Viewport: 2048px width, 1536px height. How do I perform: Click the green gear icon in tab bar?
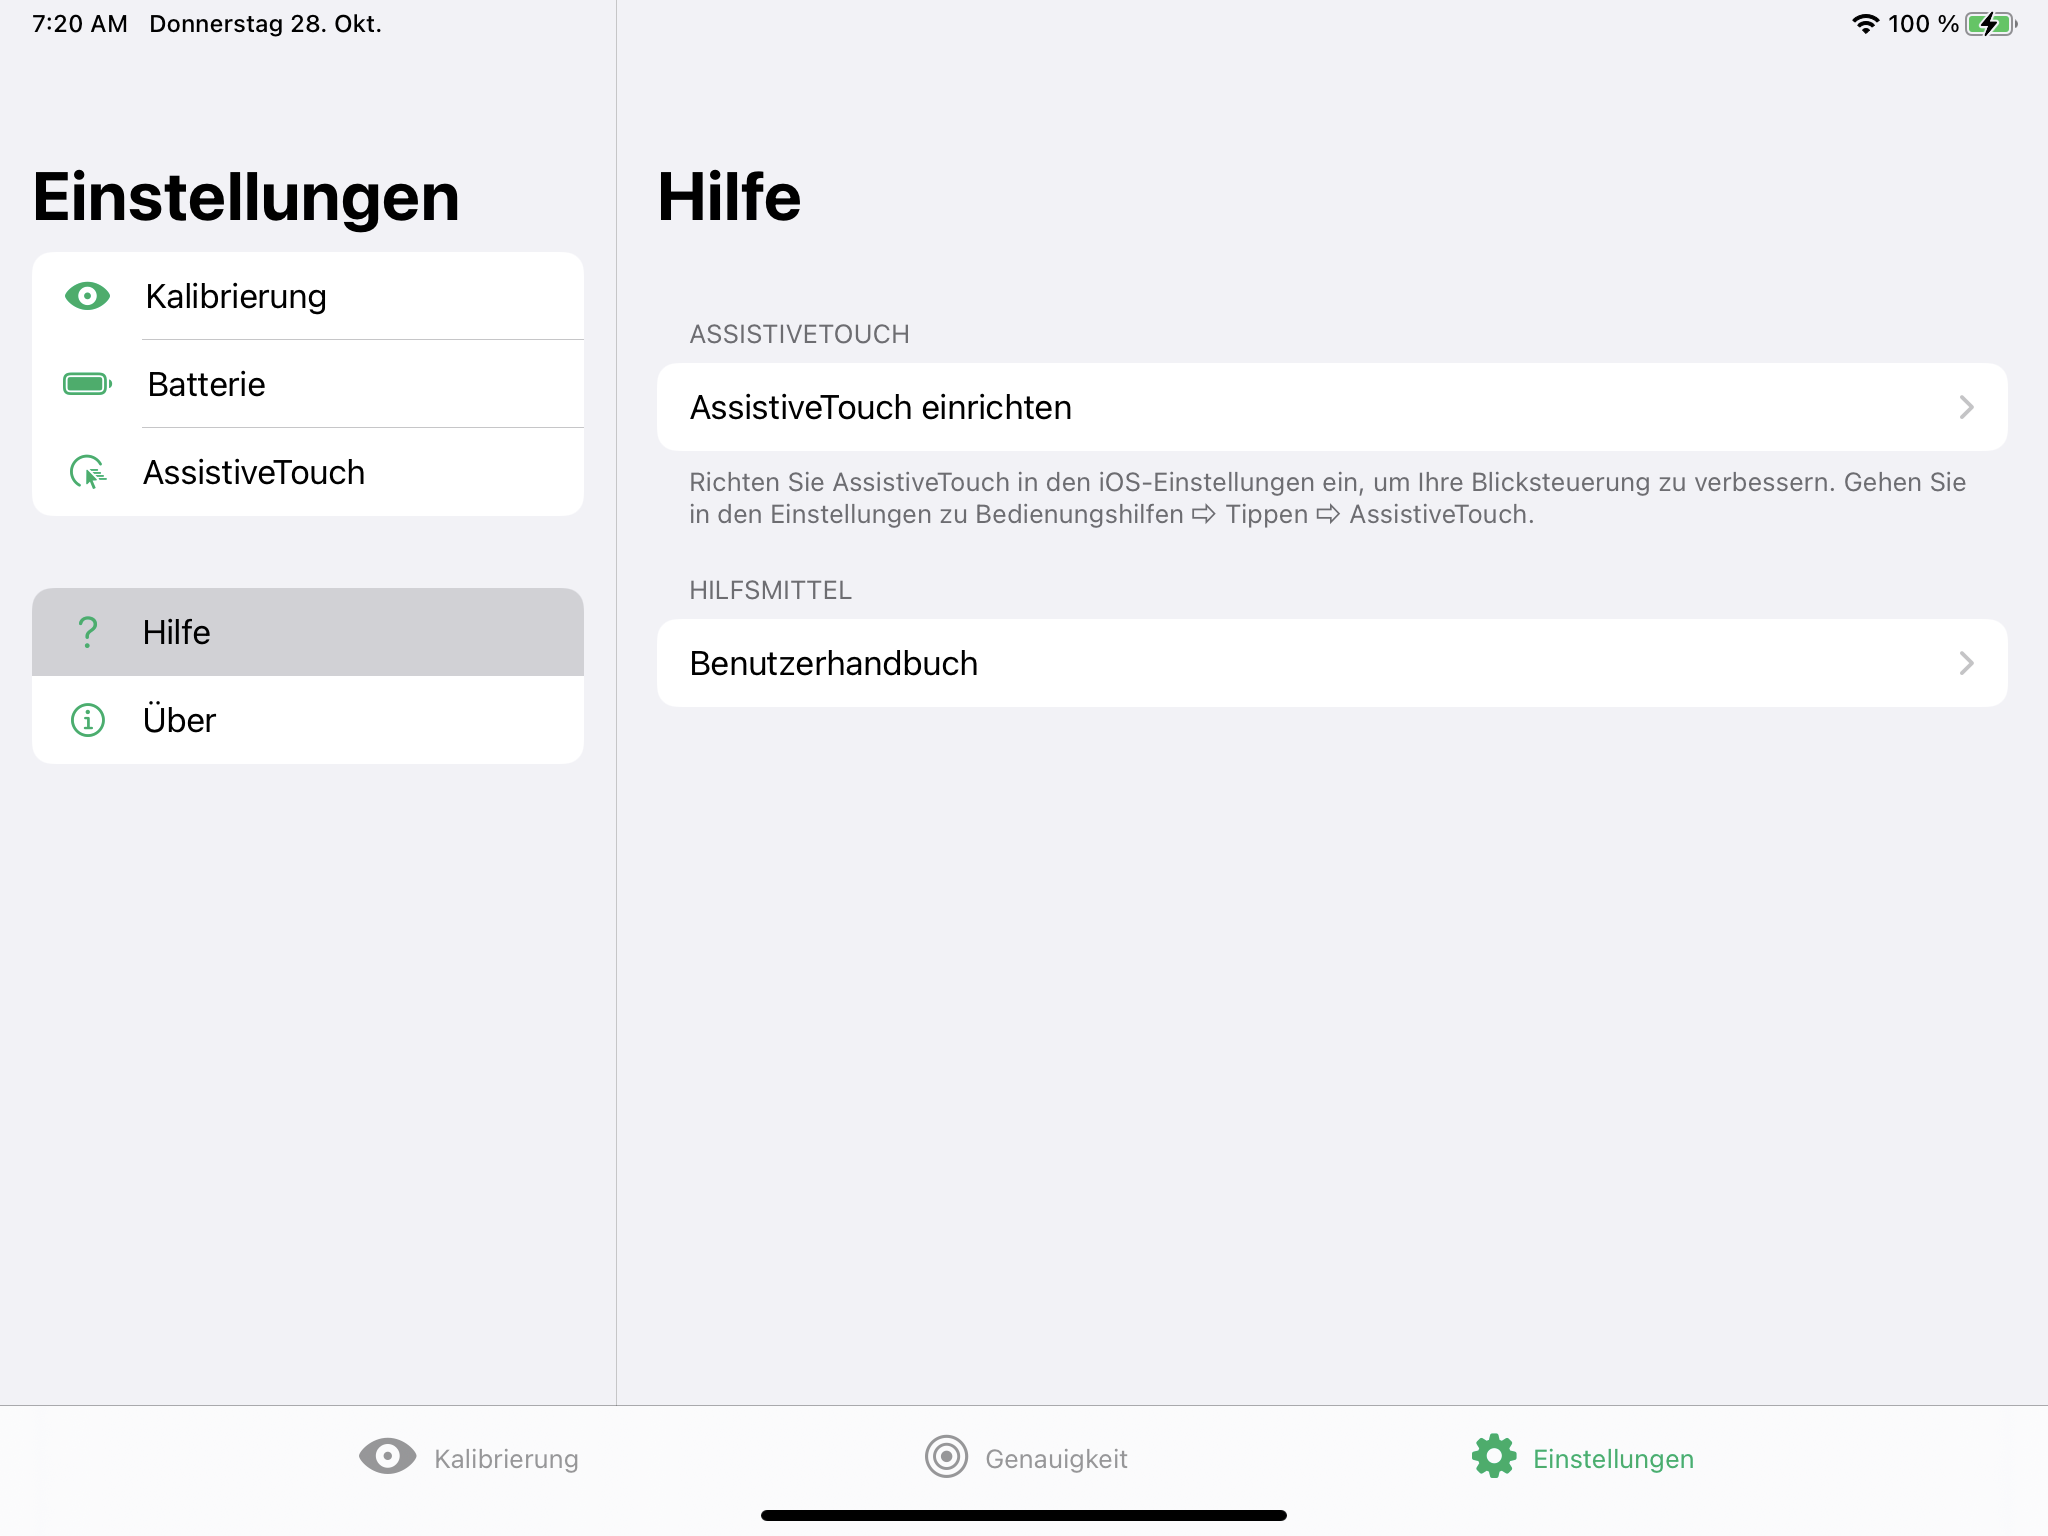(x=1494, y=1456)
